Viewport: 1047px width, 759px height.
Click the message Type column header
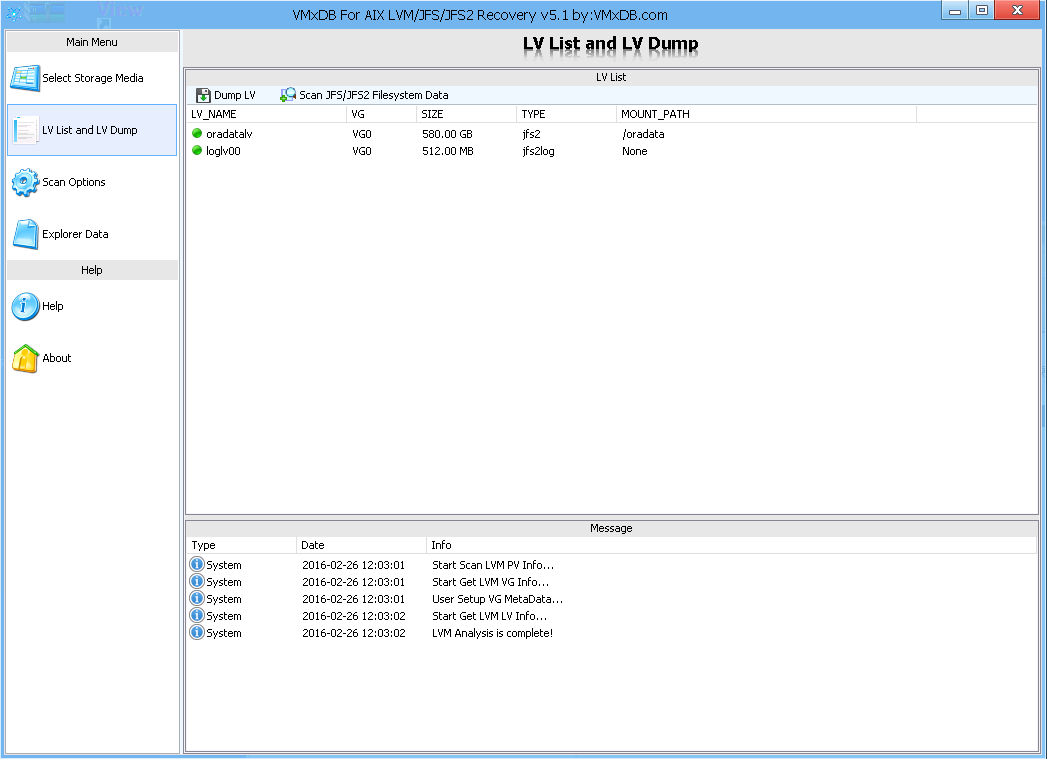241,545
